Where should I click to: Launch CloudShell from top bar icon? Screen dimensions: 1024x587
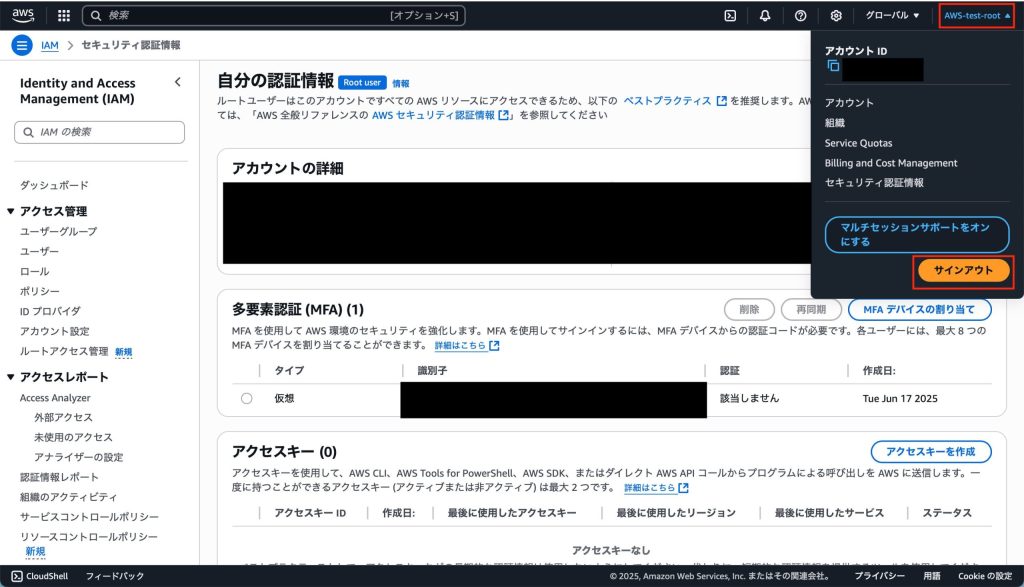[x=730, y=16]
